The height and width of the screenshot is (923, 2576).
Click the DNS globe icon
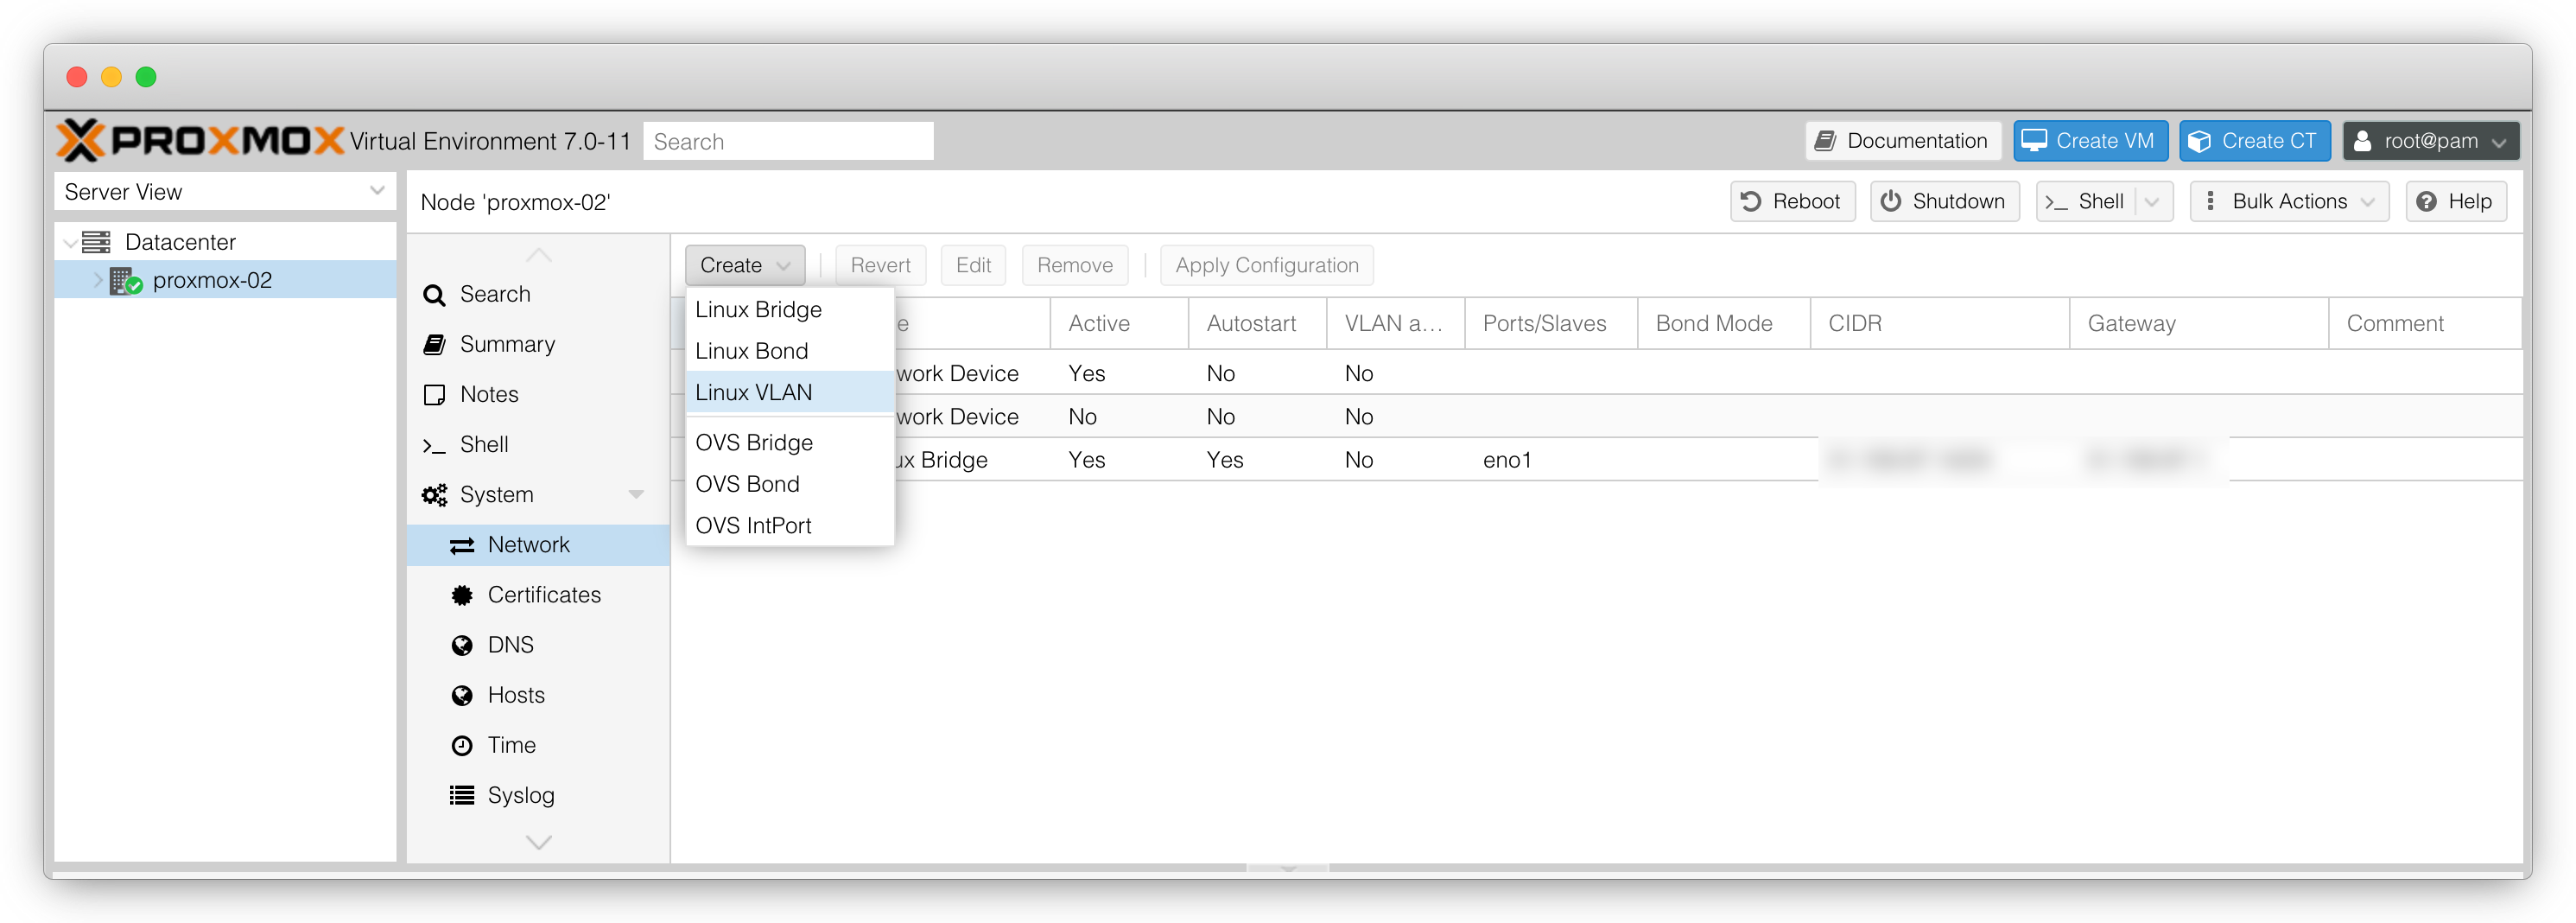[461, 645]
